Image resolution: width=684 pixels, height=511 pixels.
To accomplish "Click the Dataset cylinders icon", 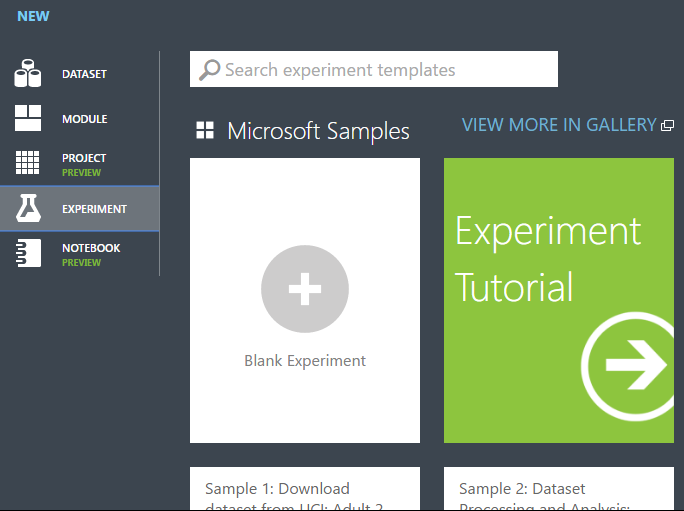I will (x=27, y=73).
